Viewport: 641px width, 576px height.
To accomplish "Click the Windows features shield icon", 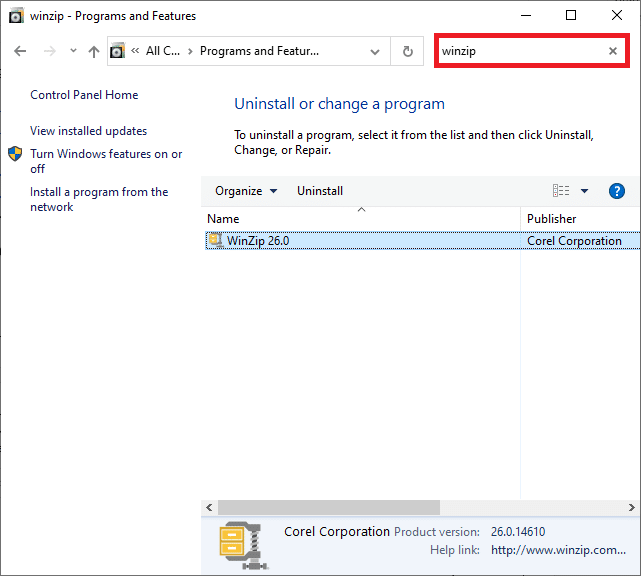I will [x=16, y=154].
